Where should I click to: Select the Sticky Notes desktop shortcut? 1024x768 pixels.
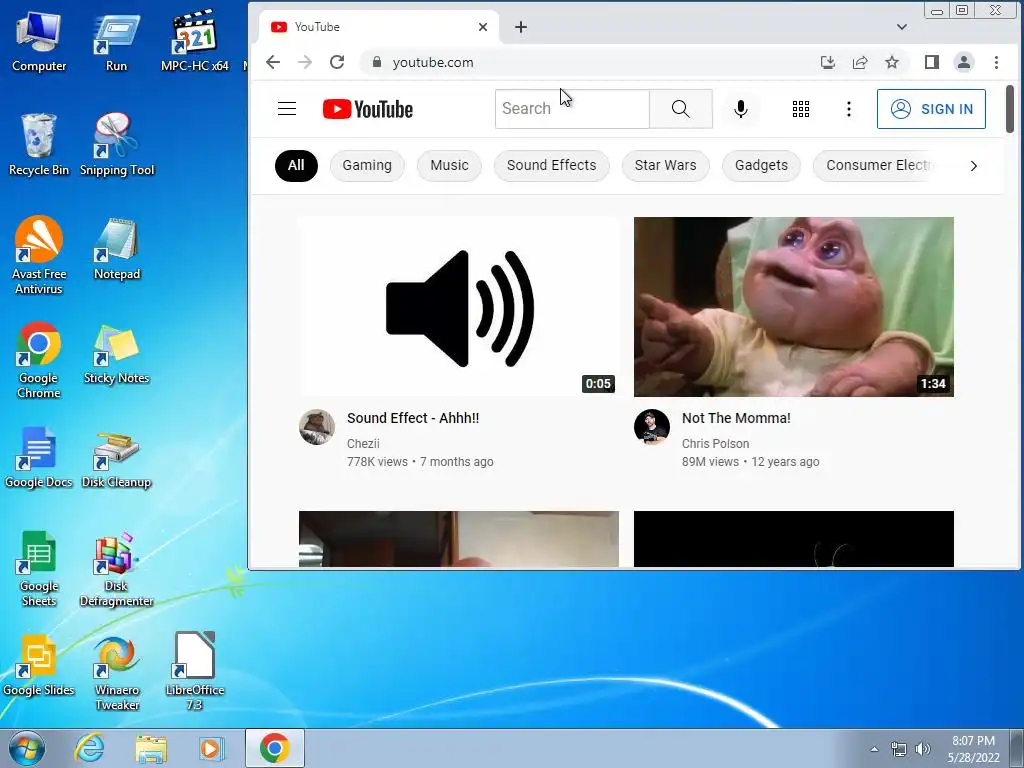(x=116, y=355)
